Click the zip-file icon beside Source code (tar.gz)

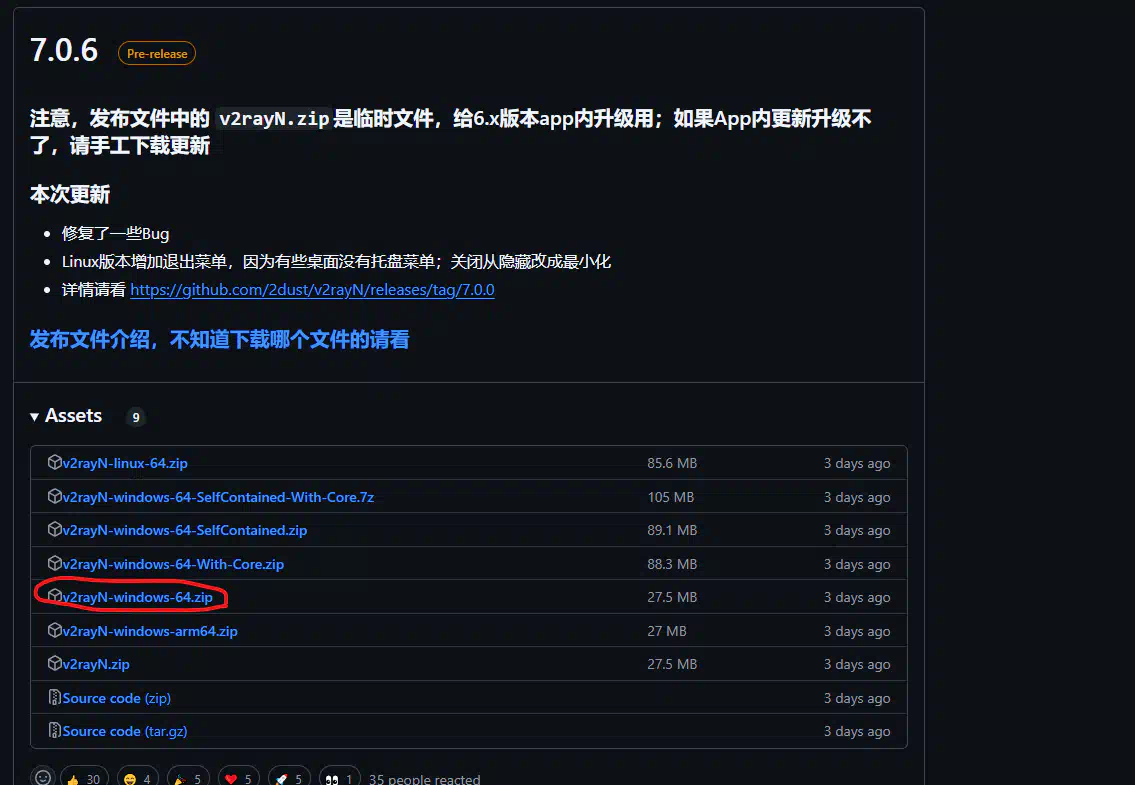54,731
